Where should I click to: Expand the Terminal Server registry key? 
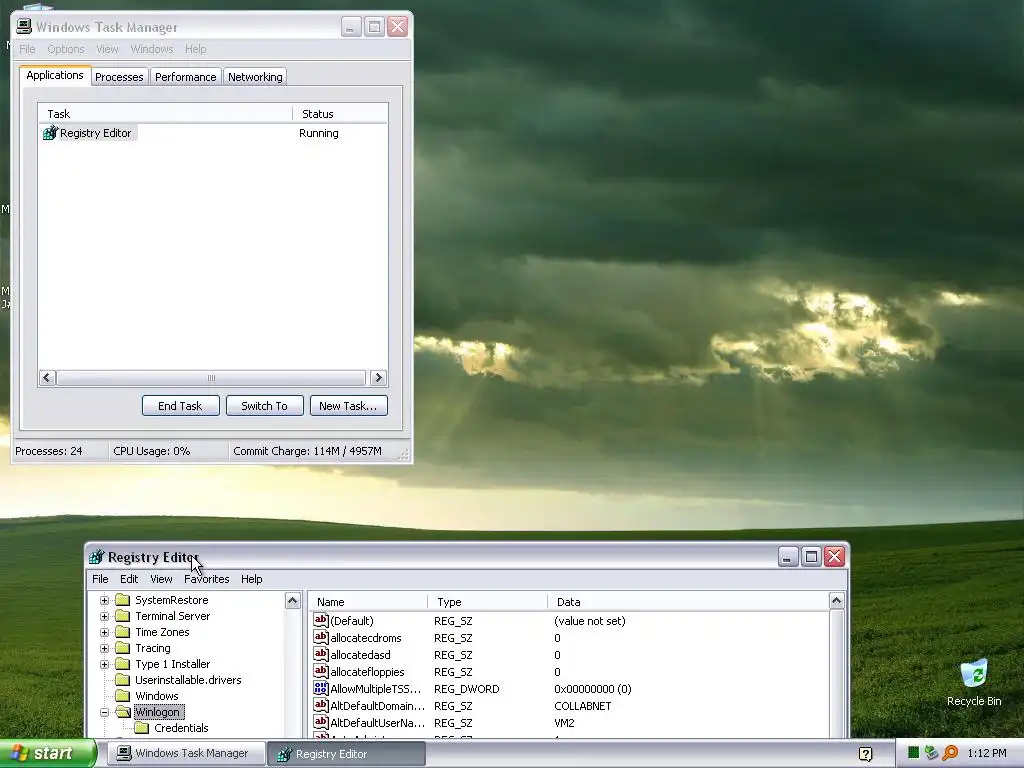[x=104, y=616]
